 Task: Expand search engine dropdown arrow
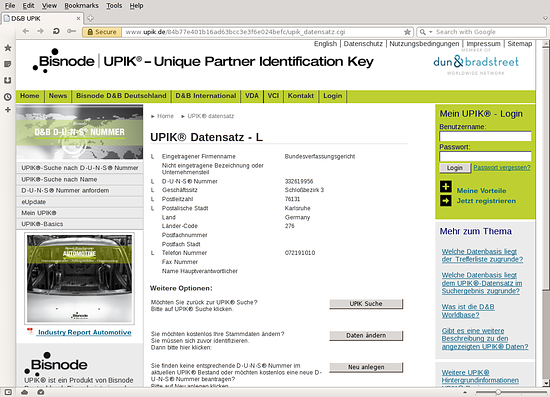point(431,32)
